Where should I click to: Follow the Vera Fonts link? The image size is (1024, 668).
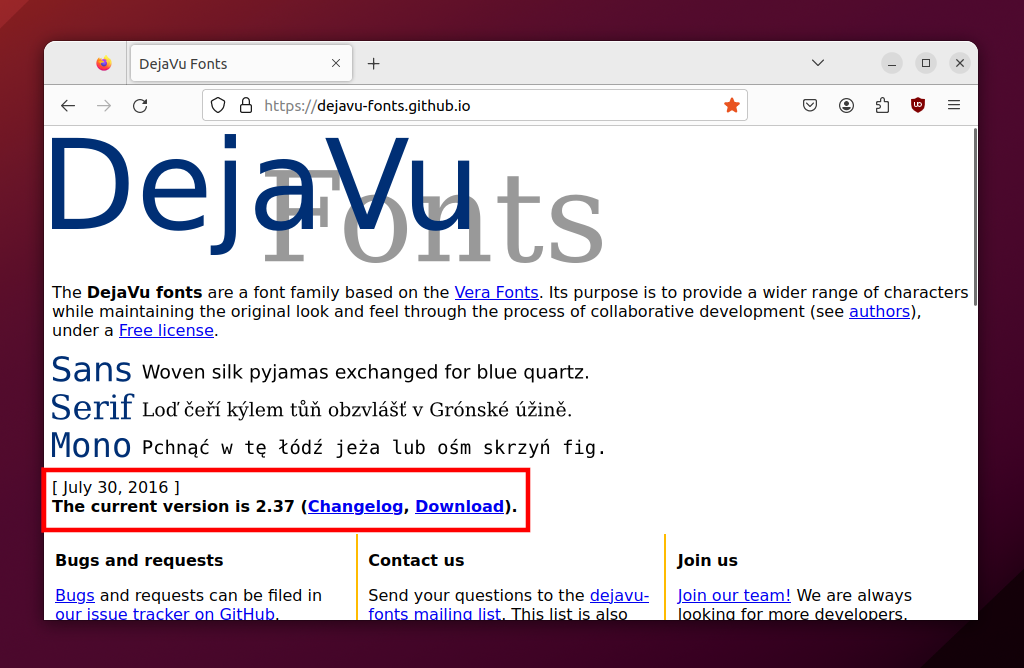(x=496, y=293)
